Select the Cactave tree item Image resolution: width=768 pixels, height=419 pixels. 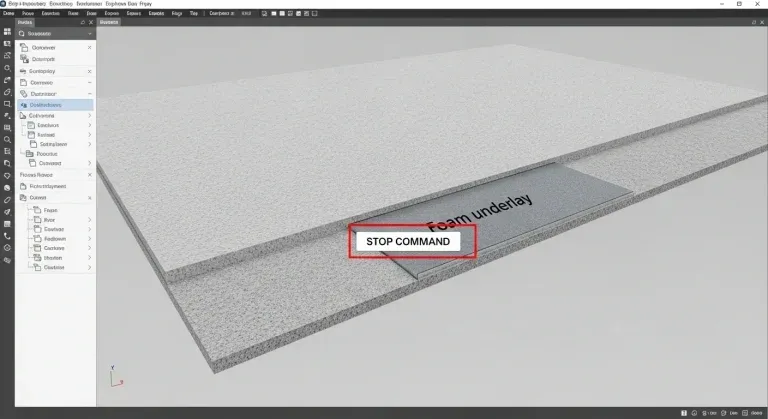point(49,248)
